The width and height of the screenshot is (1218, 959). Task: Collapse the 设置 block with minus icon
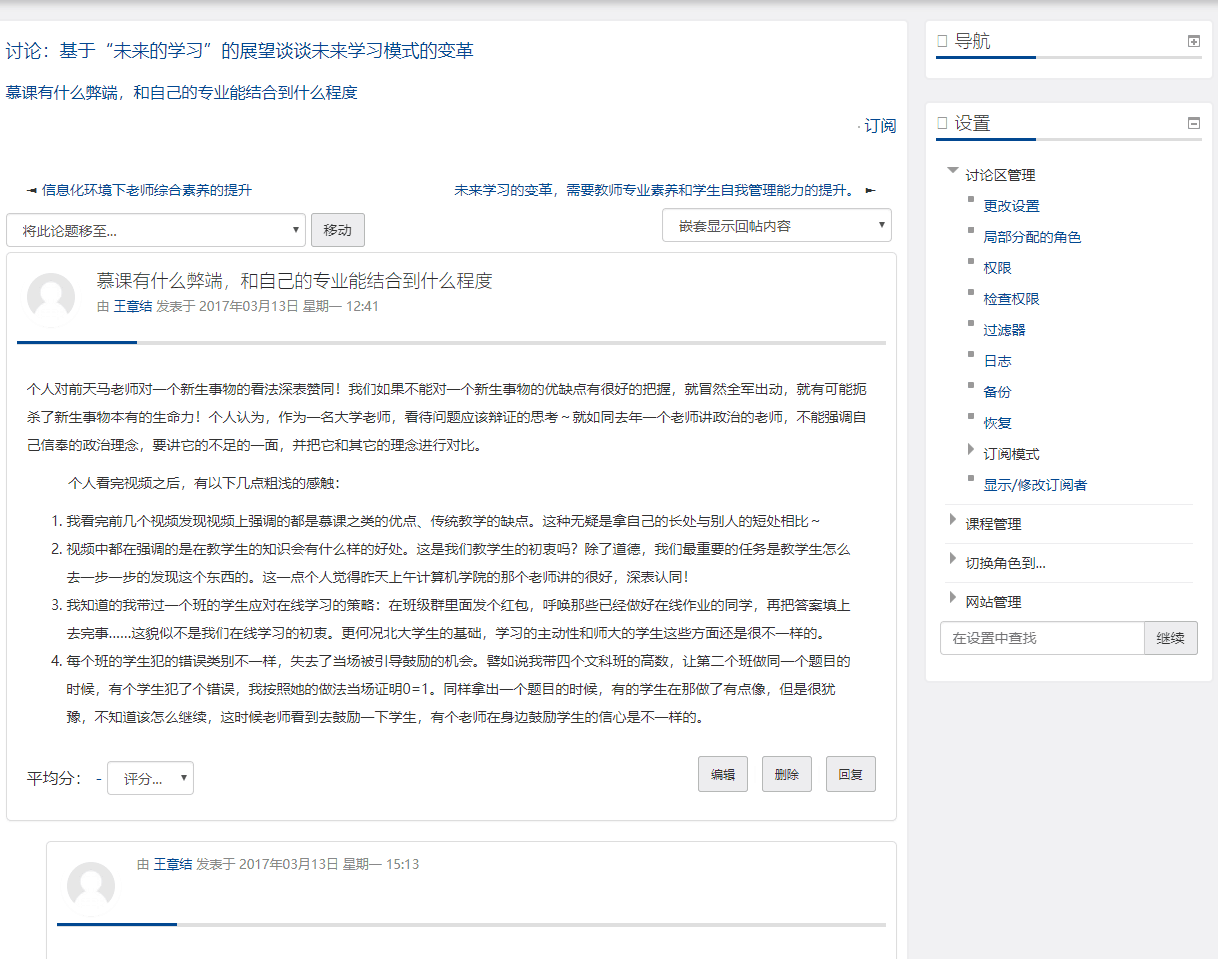click(1193, 123)
